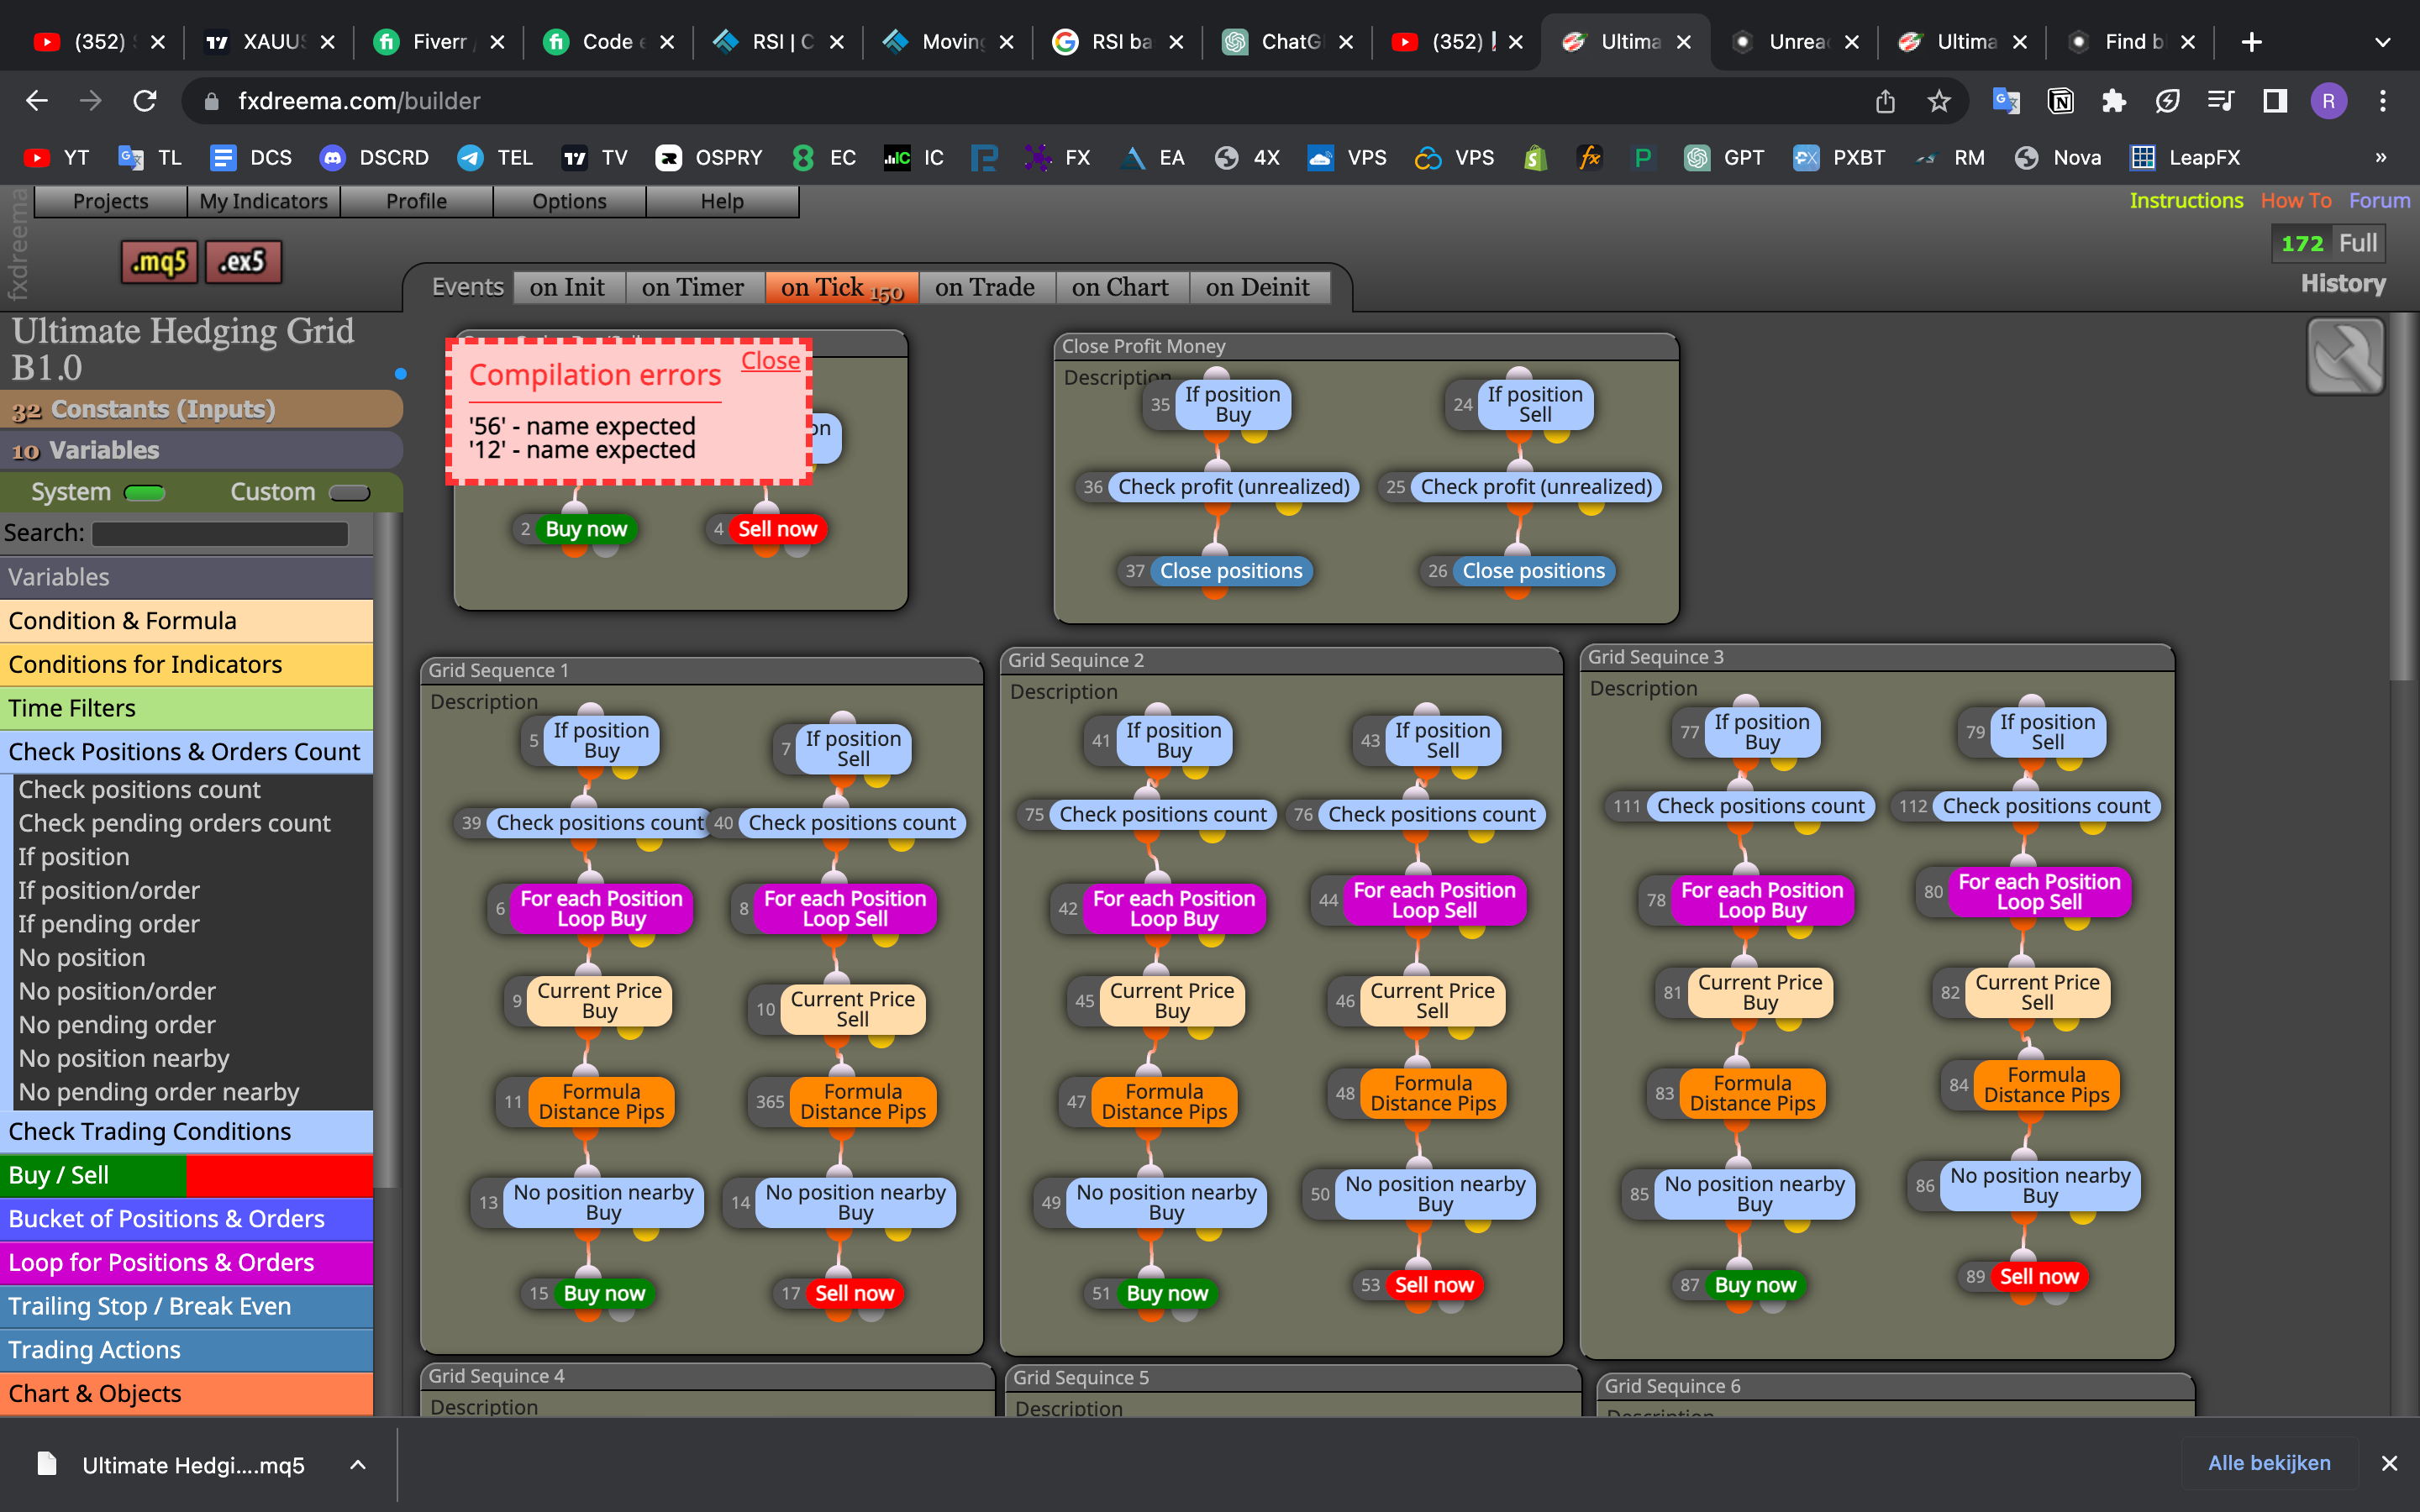2420x1512 pixels.
Task: Focus the block Search field
Action: pyautogui.click(x=220, y=533)
